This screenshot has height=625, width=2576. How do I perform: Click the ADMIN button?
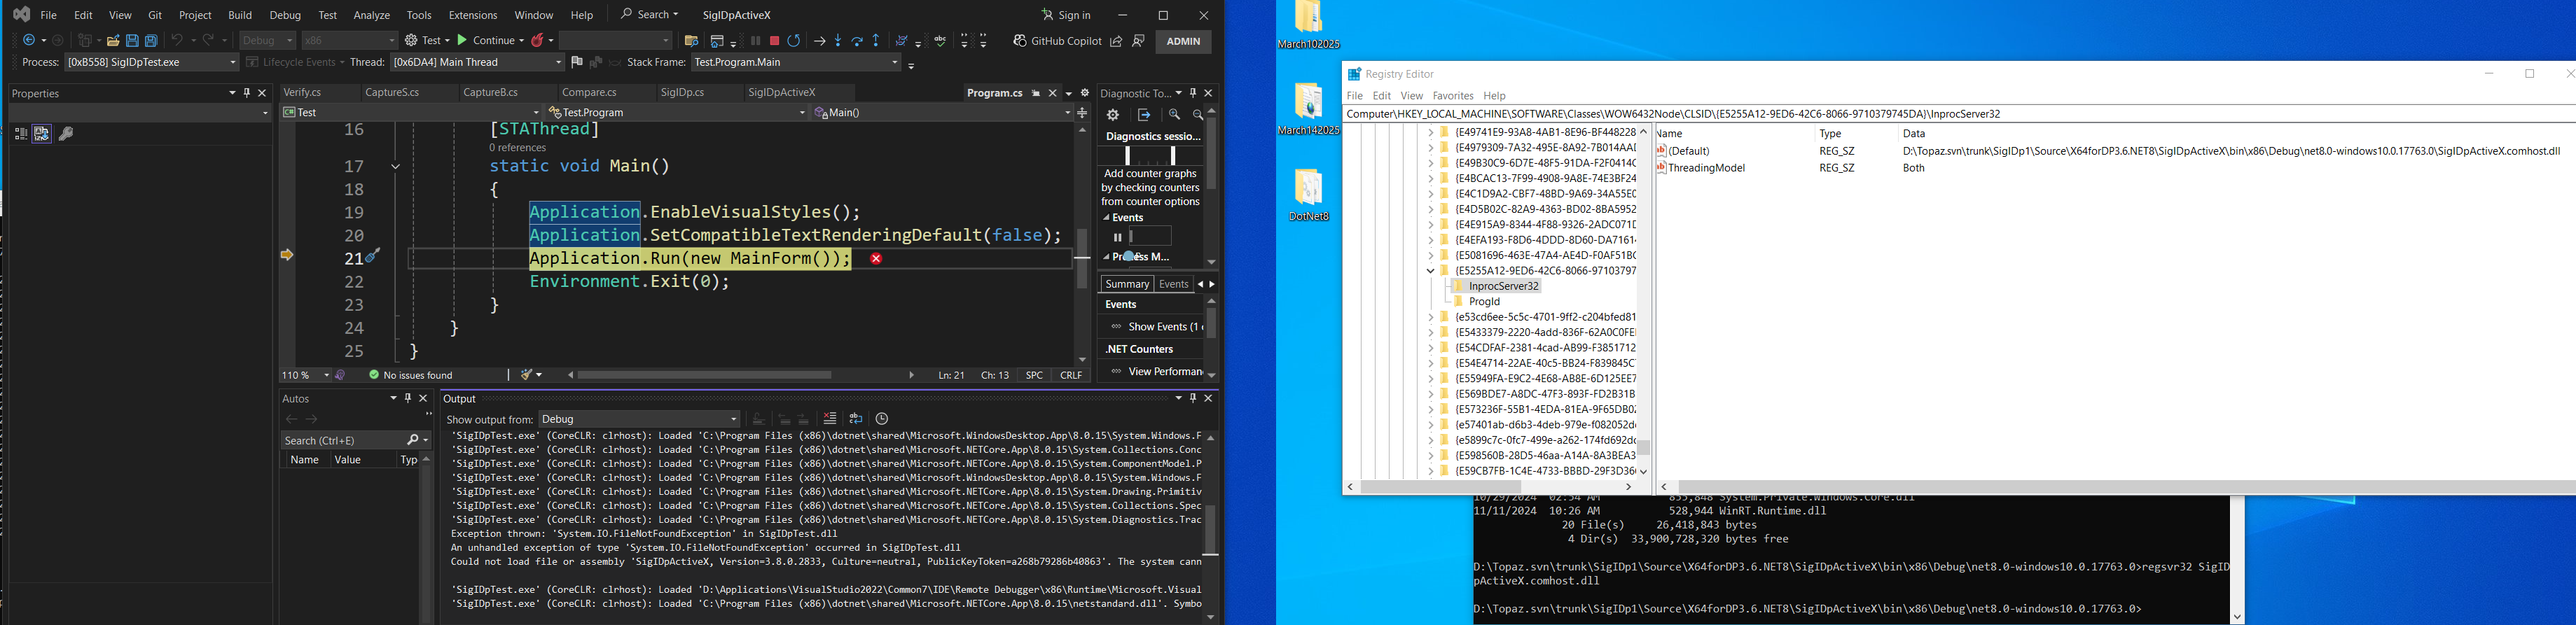(x=1184, y=41)
